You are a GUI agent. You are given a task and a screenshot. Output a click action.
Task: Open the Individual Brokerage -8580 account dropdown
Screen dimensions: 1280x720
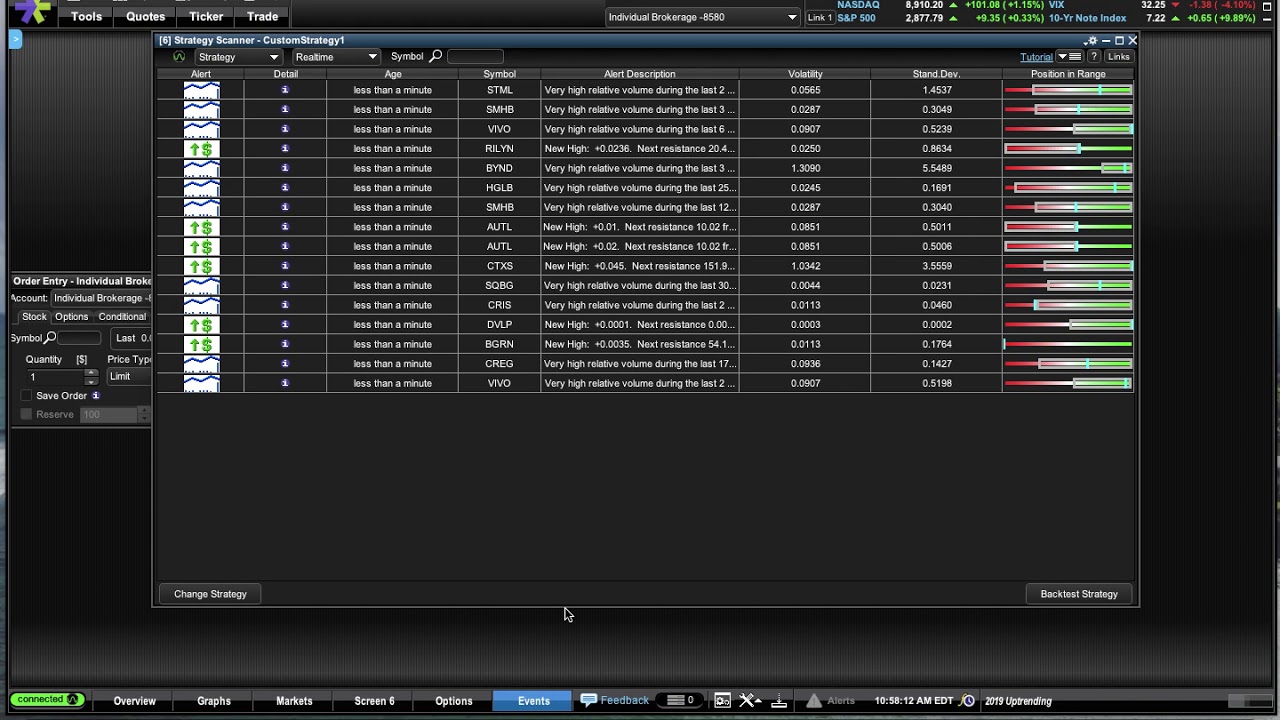click(702, 17)
